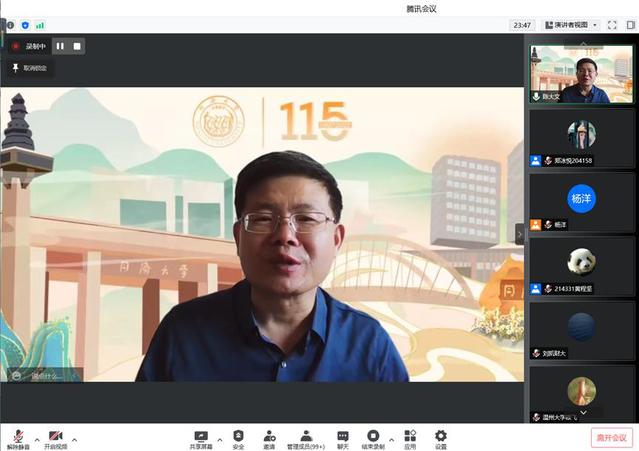639x451 pixels.
Task: Open the meeting info icon at top left
Action: pyautogui.click(x=11, y=25)
